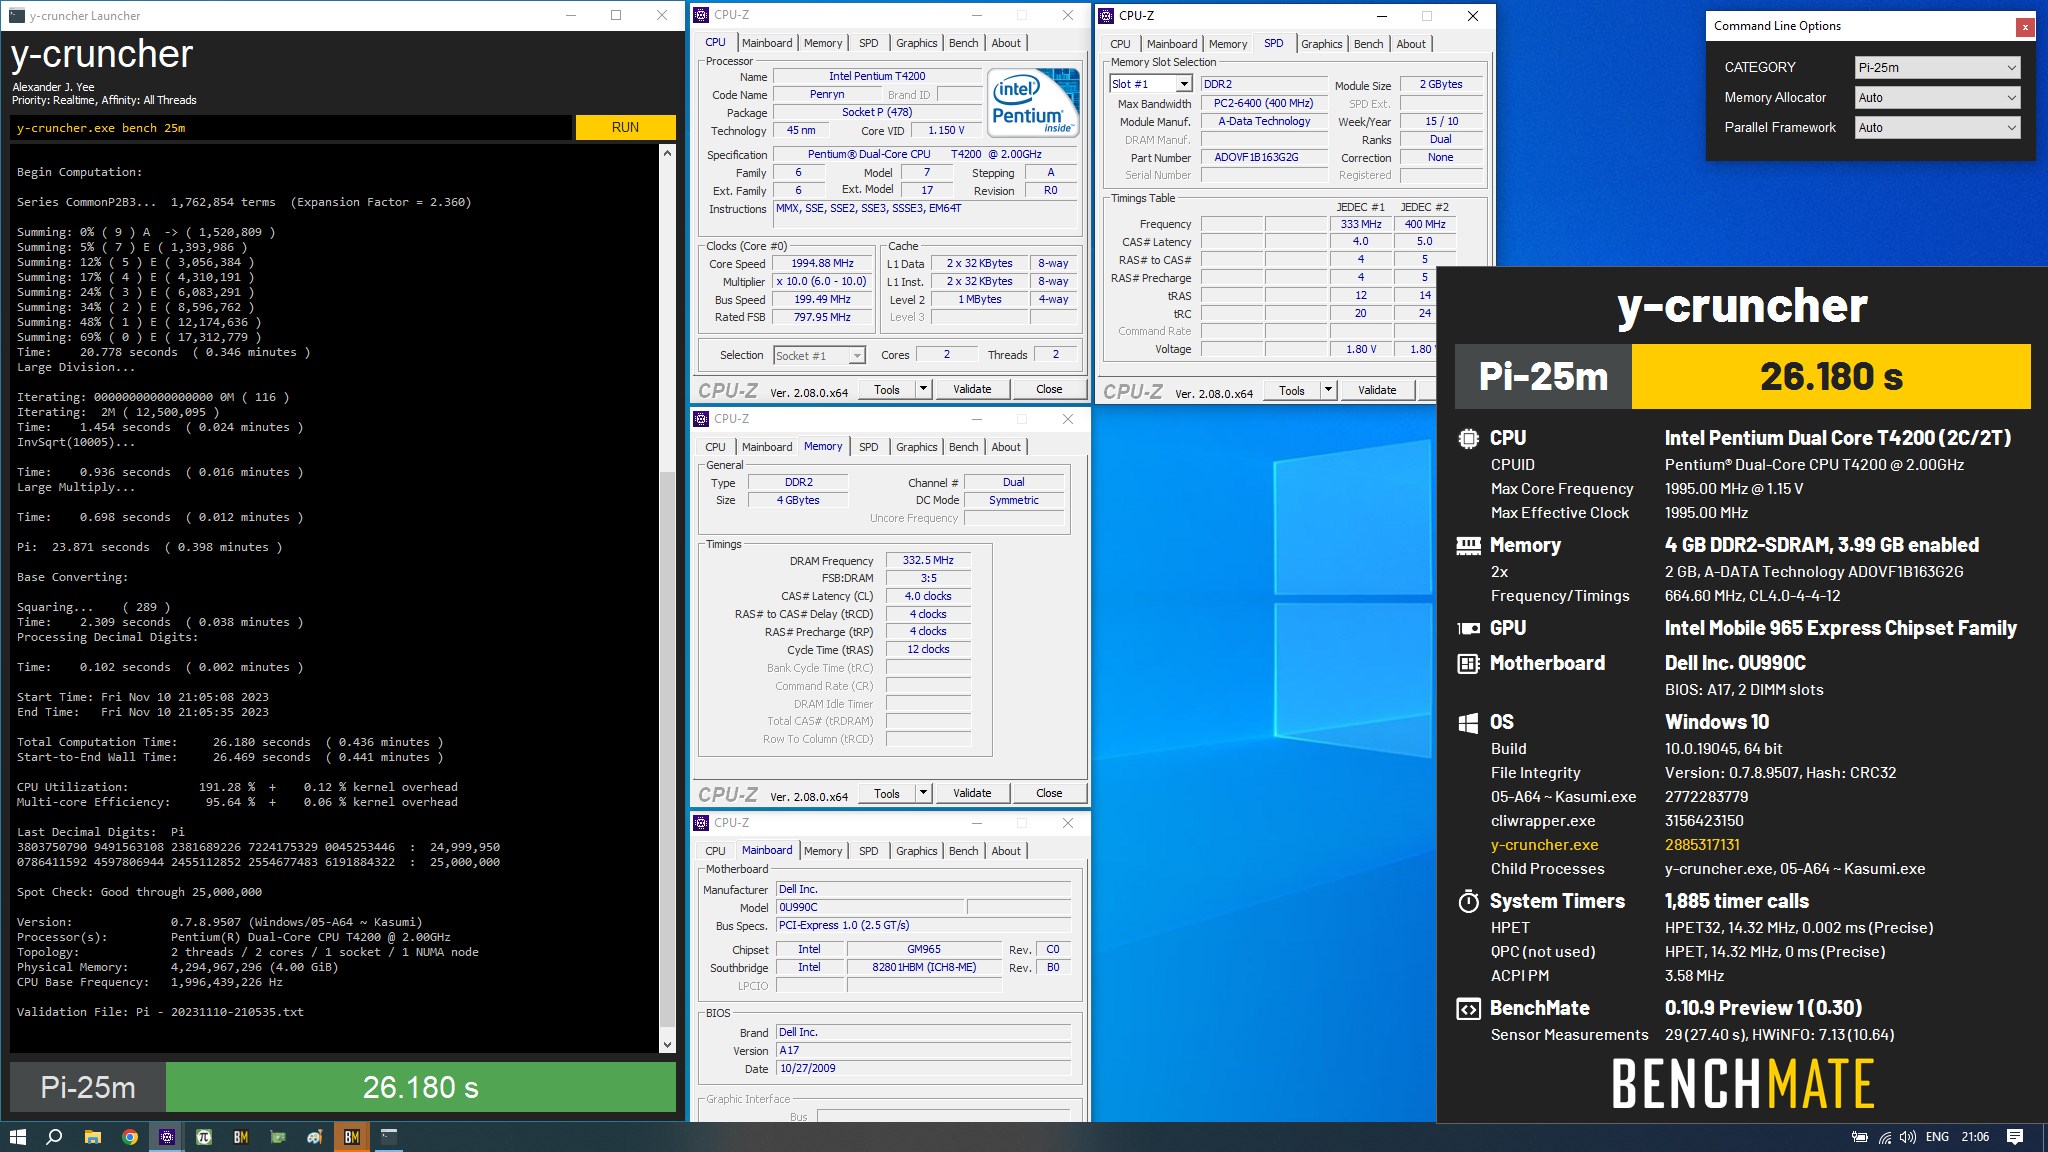Click the BenchMate Motherboard icon

[1468, 663]
